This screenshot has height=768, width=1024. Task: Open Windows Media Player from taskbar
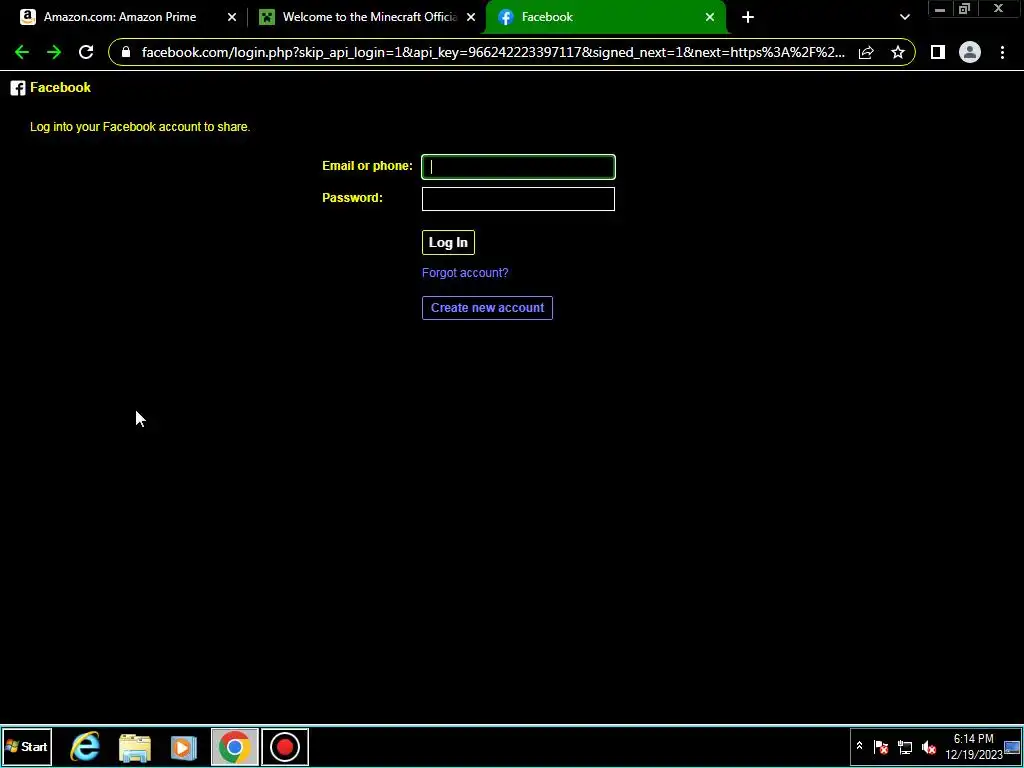pos(184,747)
